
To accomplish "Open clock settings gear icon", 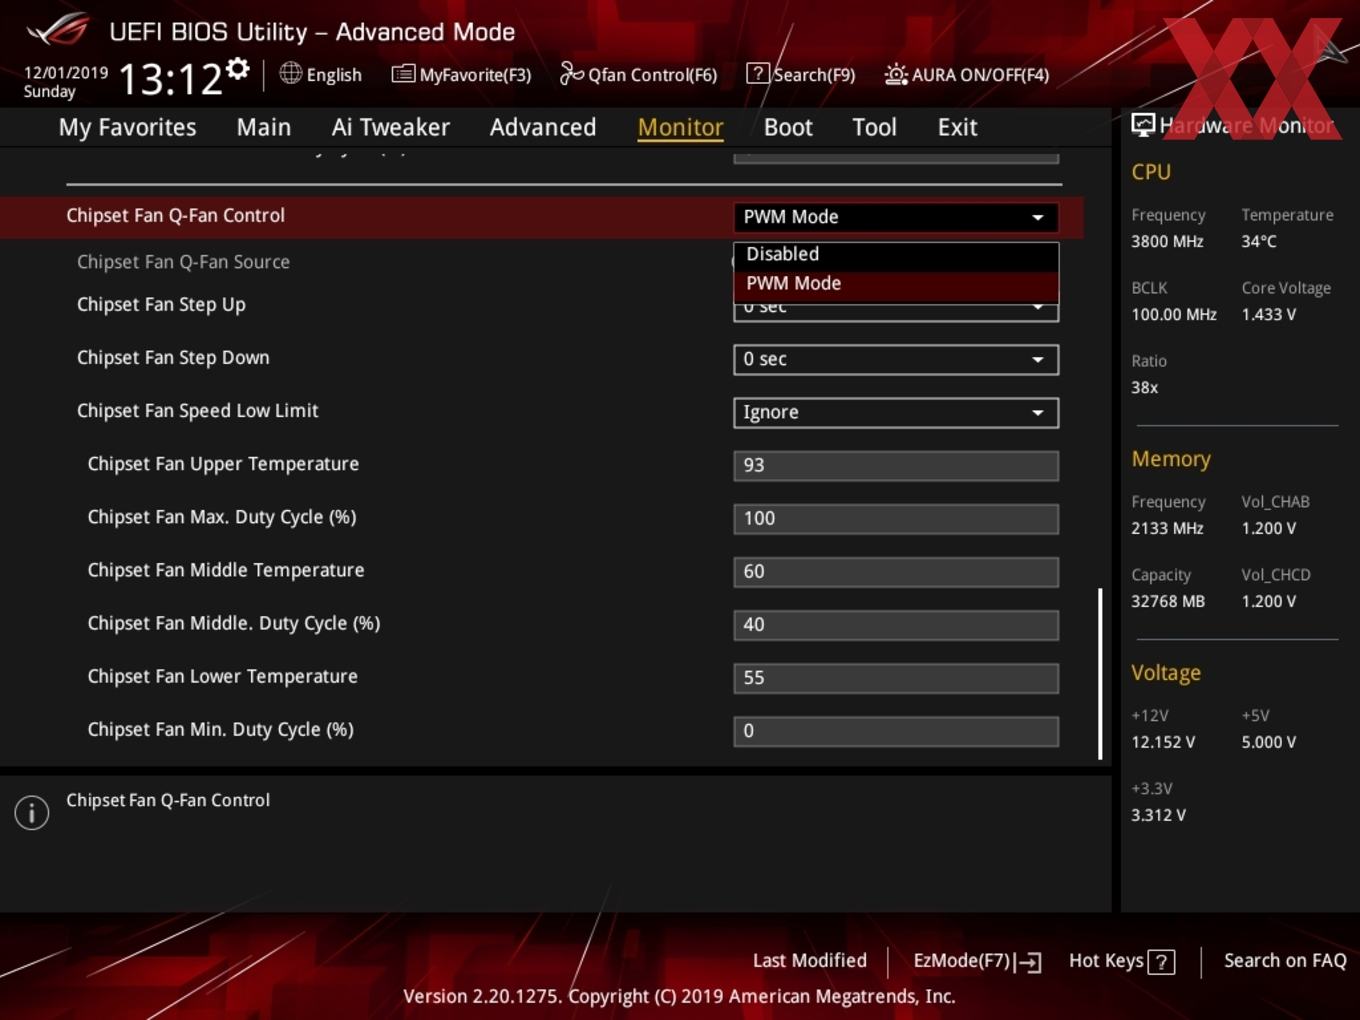I will (237, 68).
